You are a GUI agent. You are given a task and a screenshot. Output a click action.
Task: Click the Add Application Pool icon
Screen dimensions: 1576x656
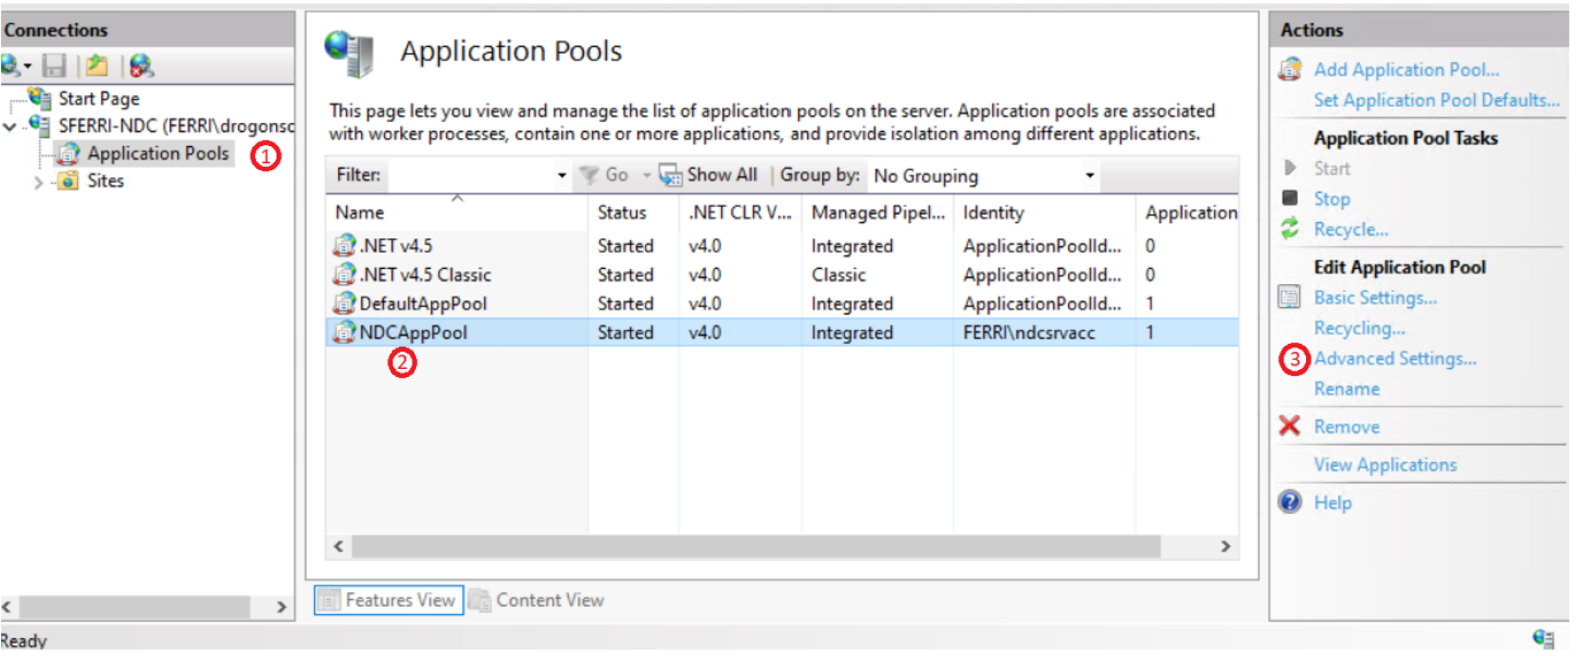1290,69
